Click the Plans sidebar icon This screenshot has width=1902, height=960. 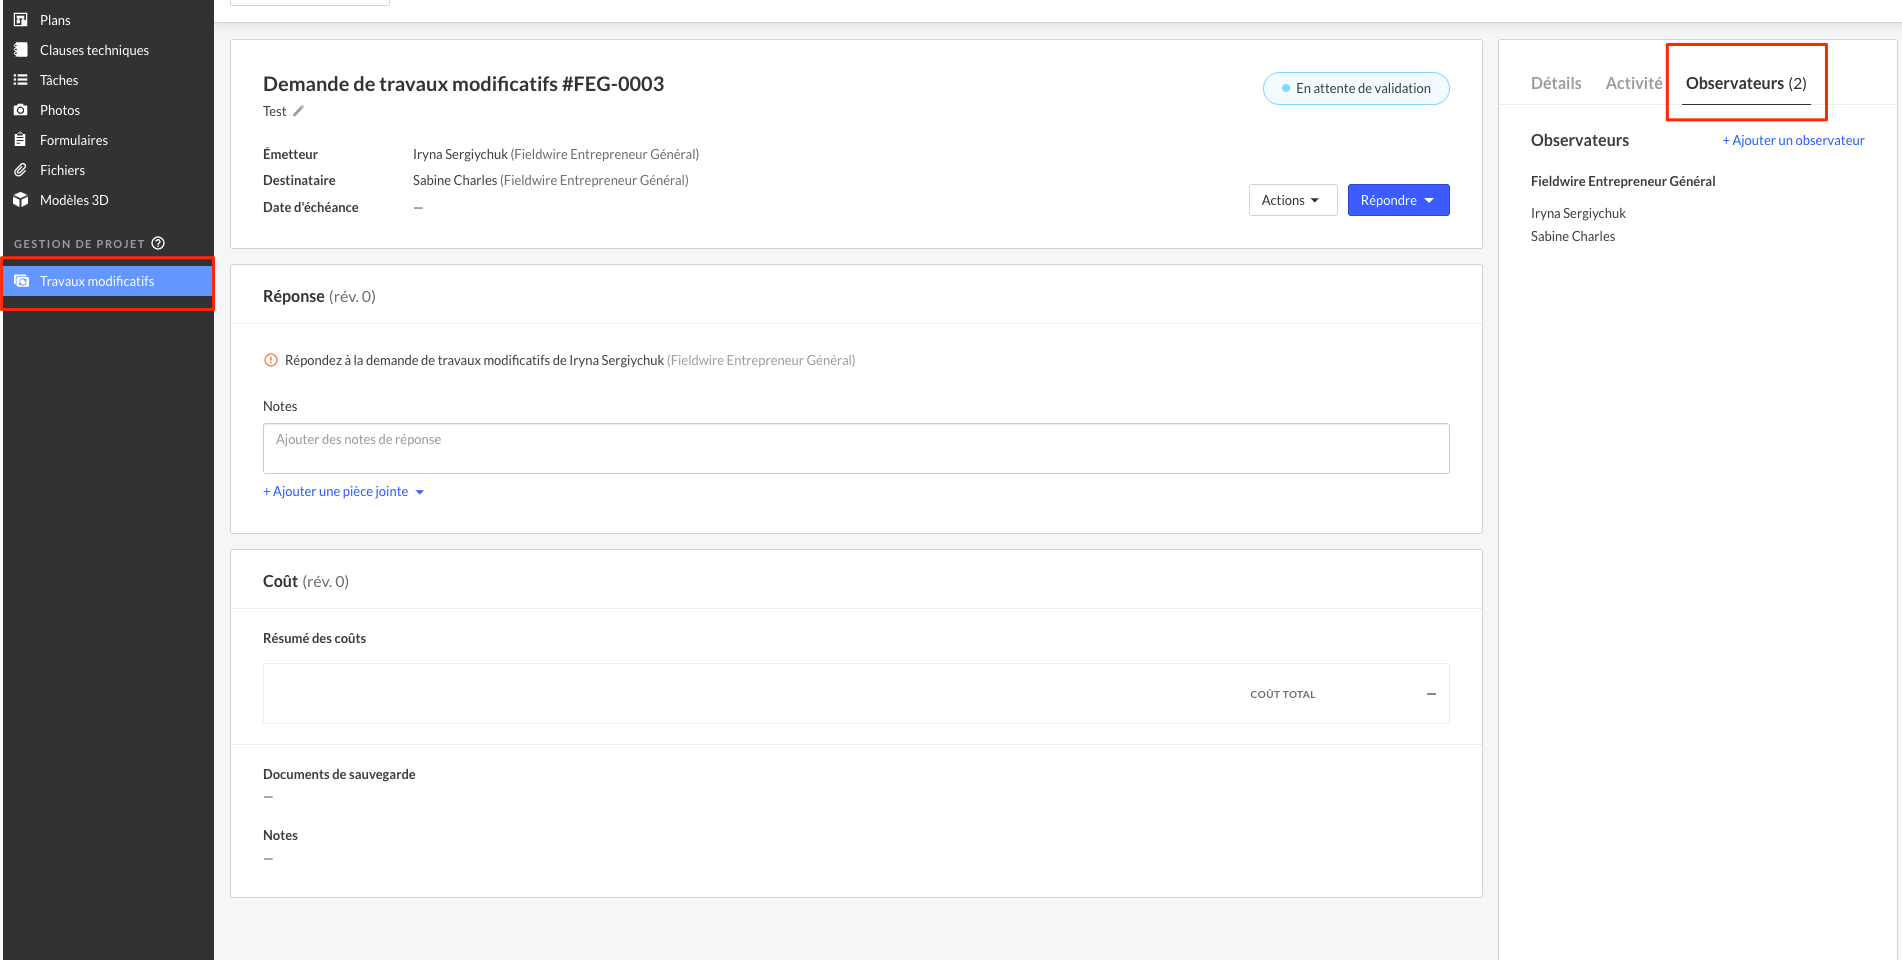click(20, 20)
